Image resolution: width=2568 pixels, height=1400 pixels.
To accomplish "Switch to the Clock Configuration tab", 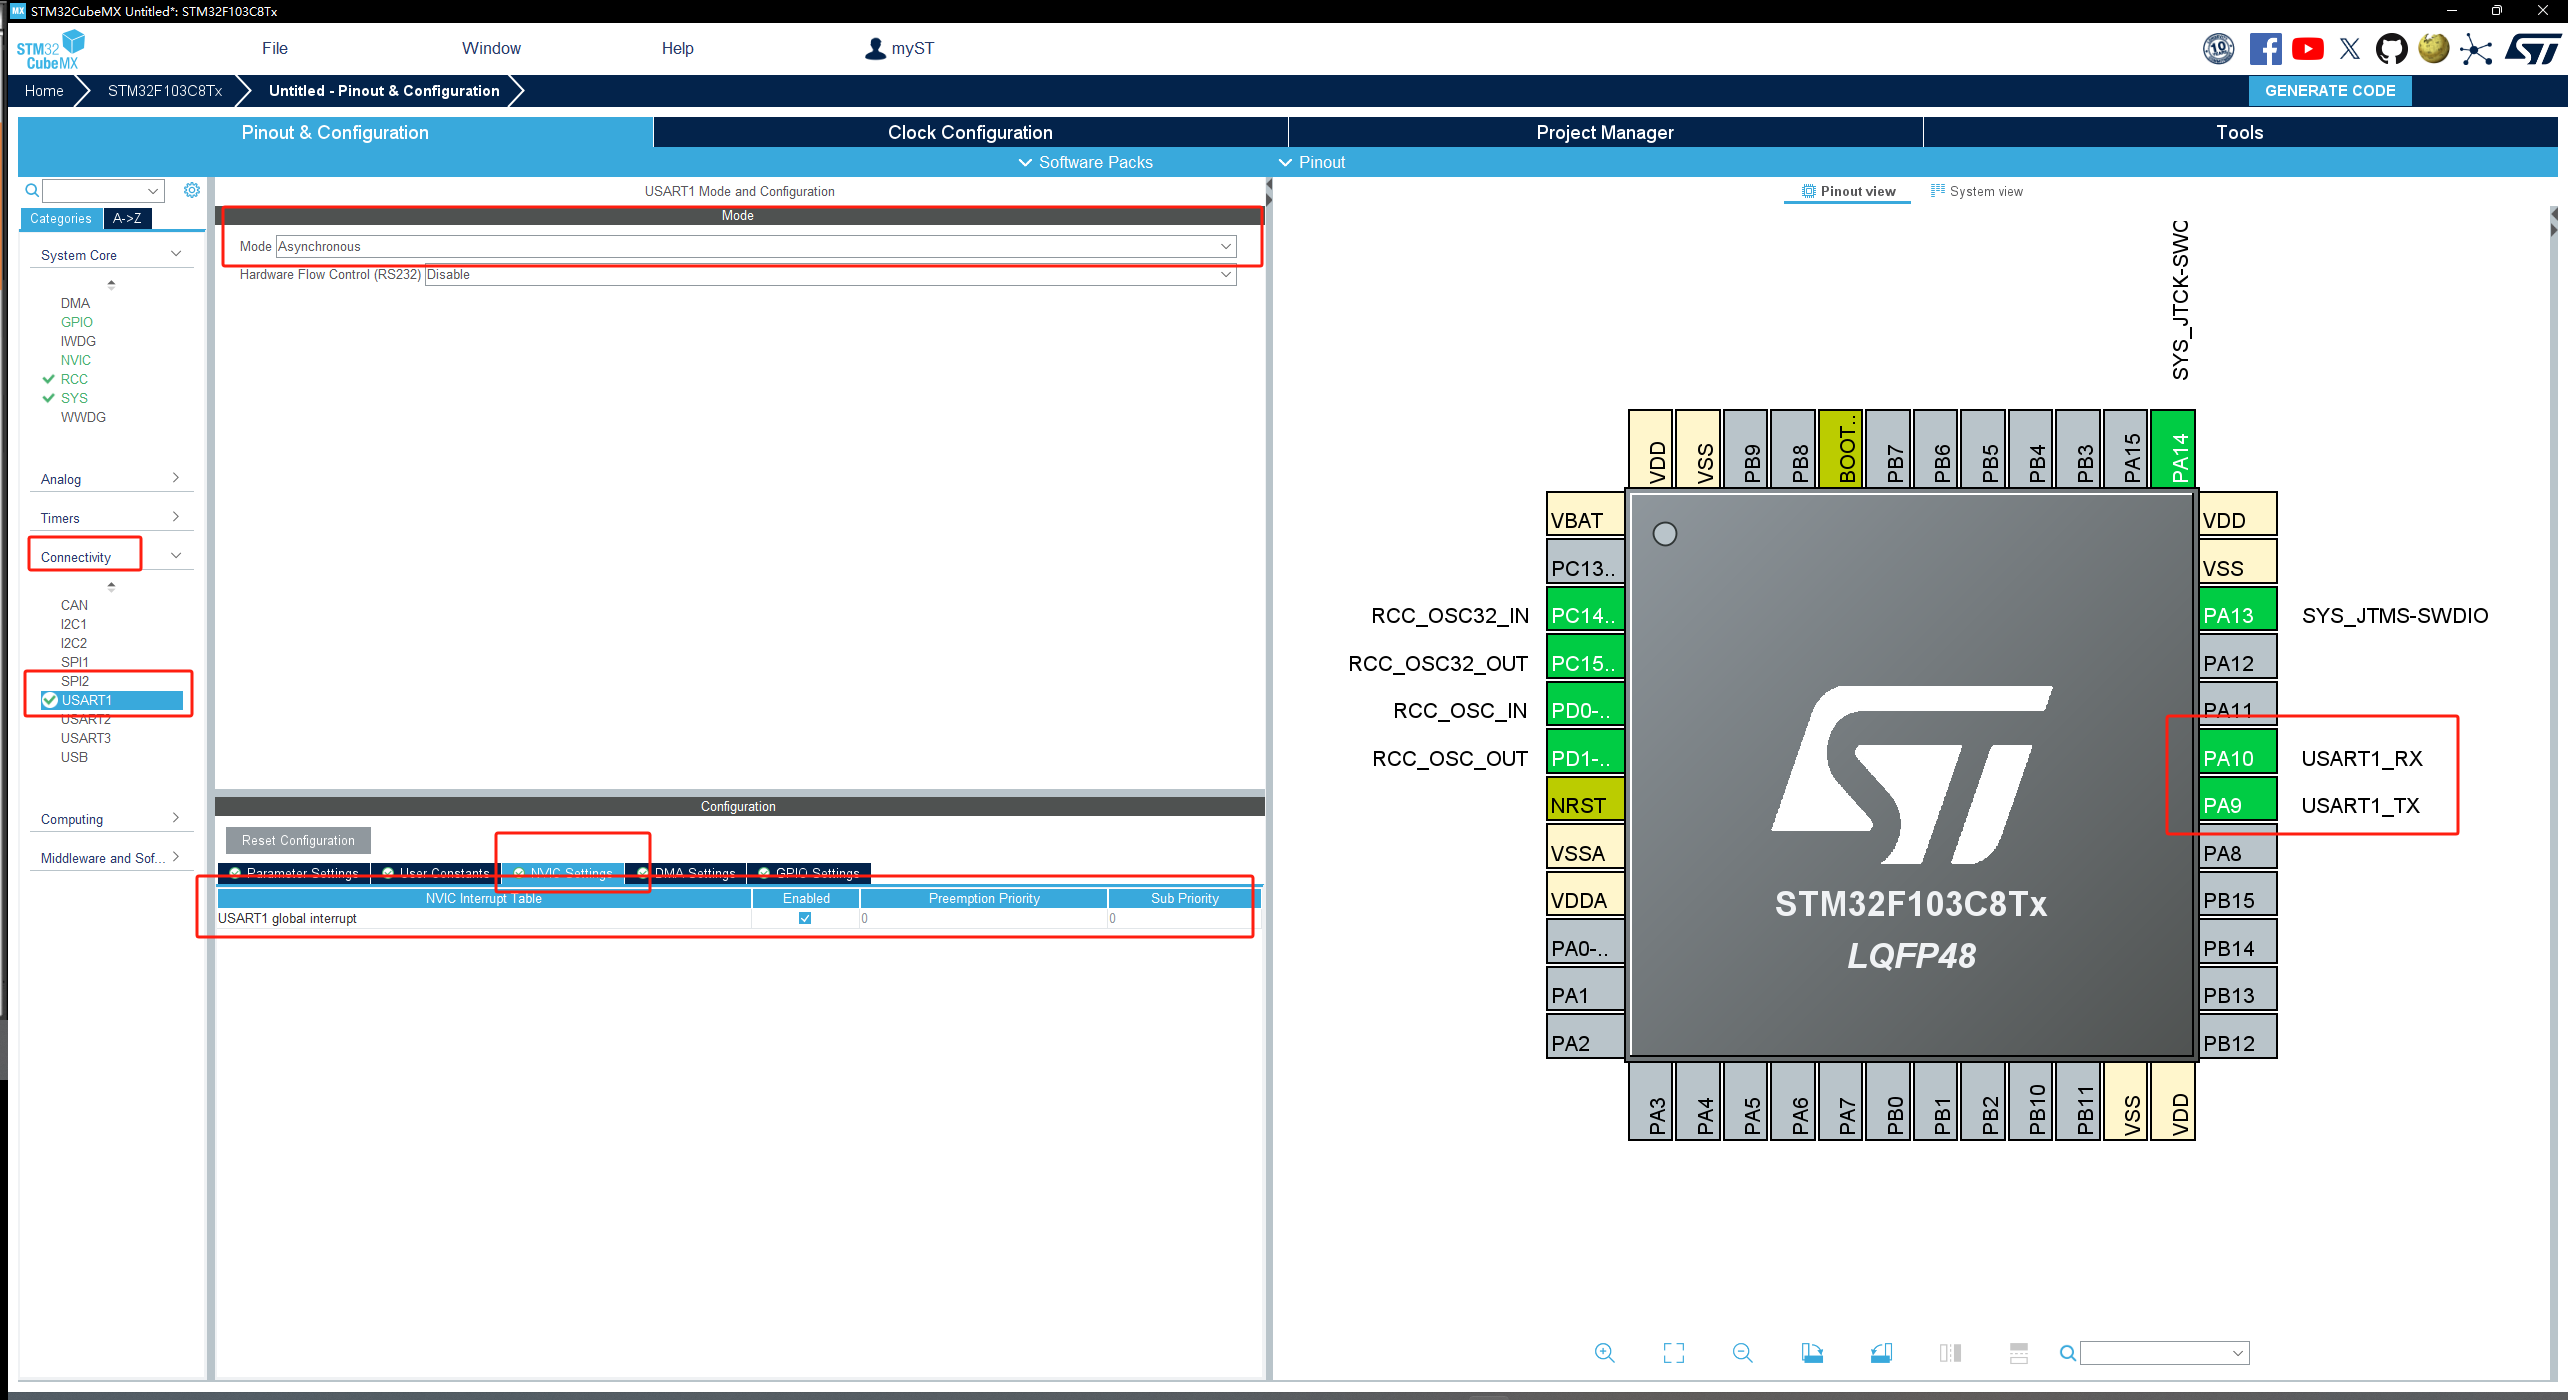I will pos(968,132).
